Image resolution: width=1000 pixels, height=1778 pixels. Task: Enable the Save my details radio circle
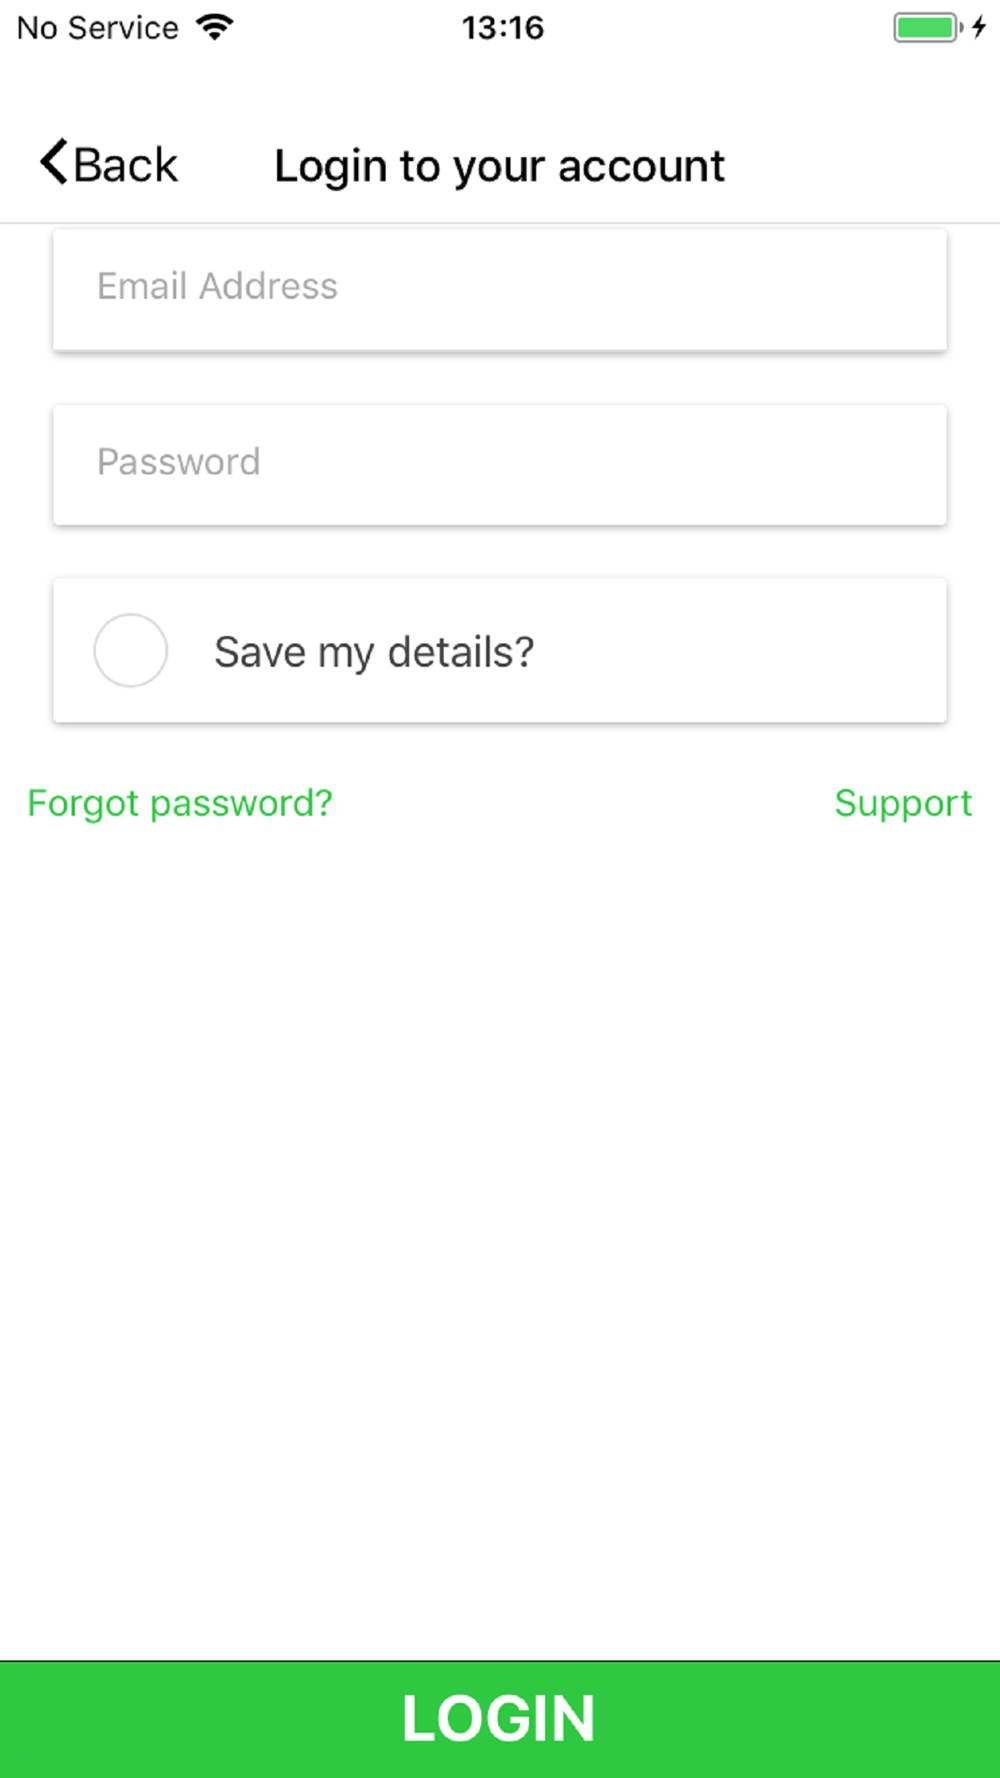[131, 650]
